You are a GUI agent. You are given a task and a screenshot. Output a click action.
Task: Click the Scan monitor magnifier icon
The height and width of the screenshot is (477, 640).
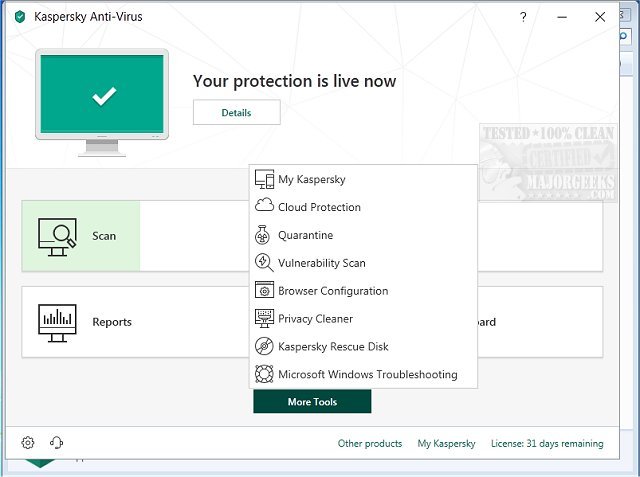(57, 237)
